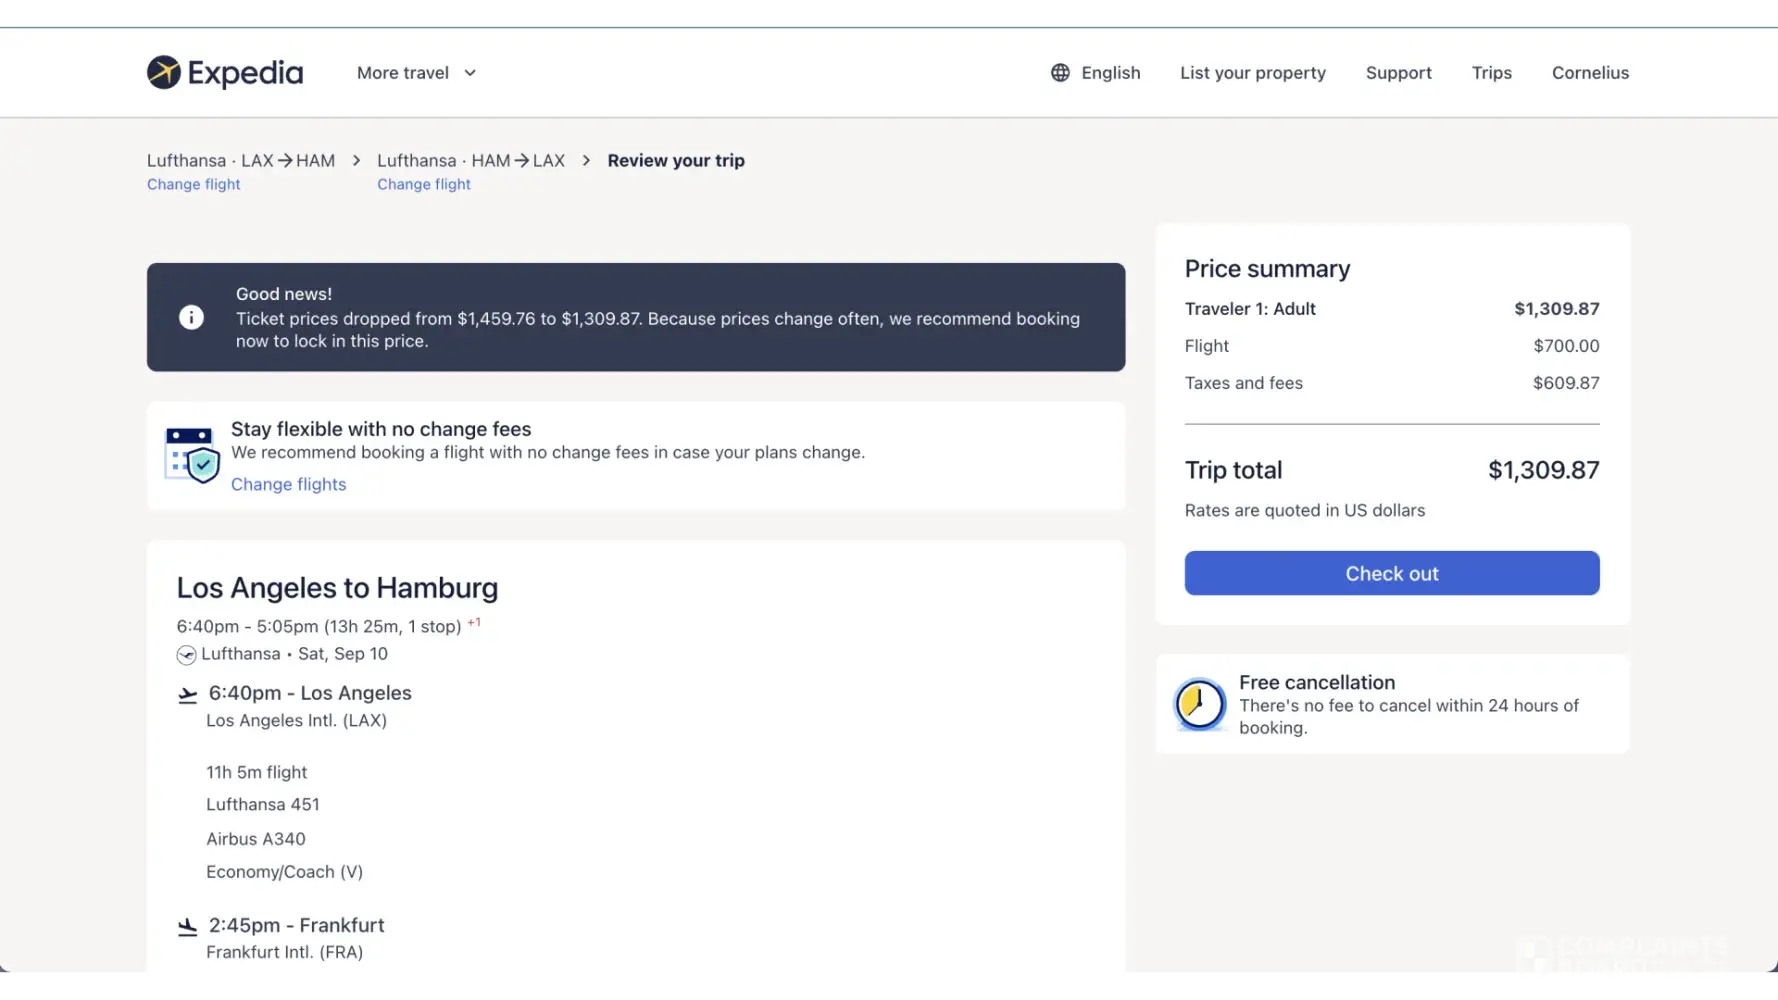Image resolution: width=1778 pixels, height=1000 pixels.
Task: Click the calendar shield no-change-fees icon
Action: click(192, 455)
